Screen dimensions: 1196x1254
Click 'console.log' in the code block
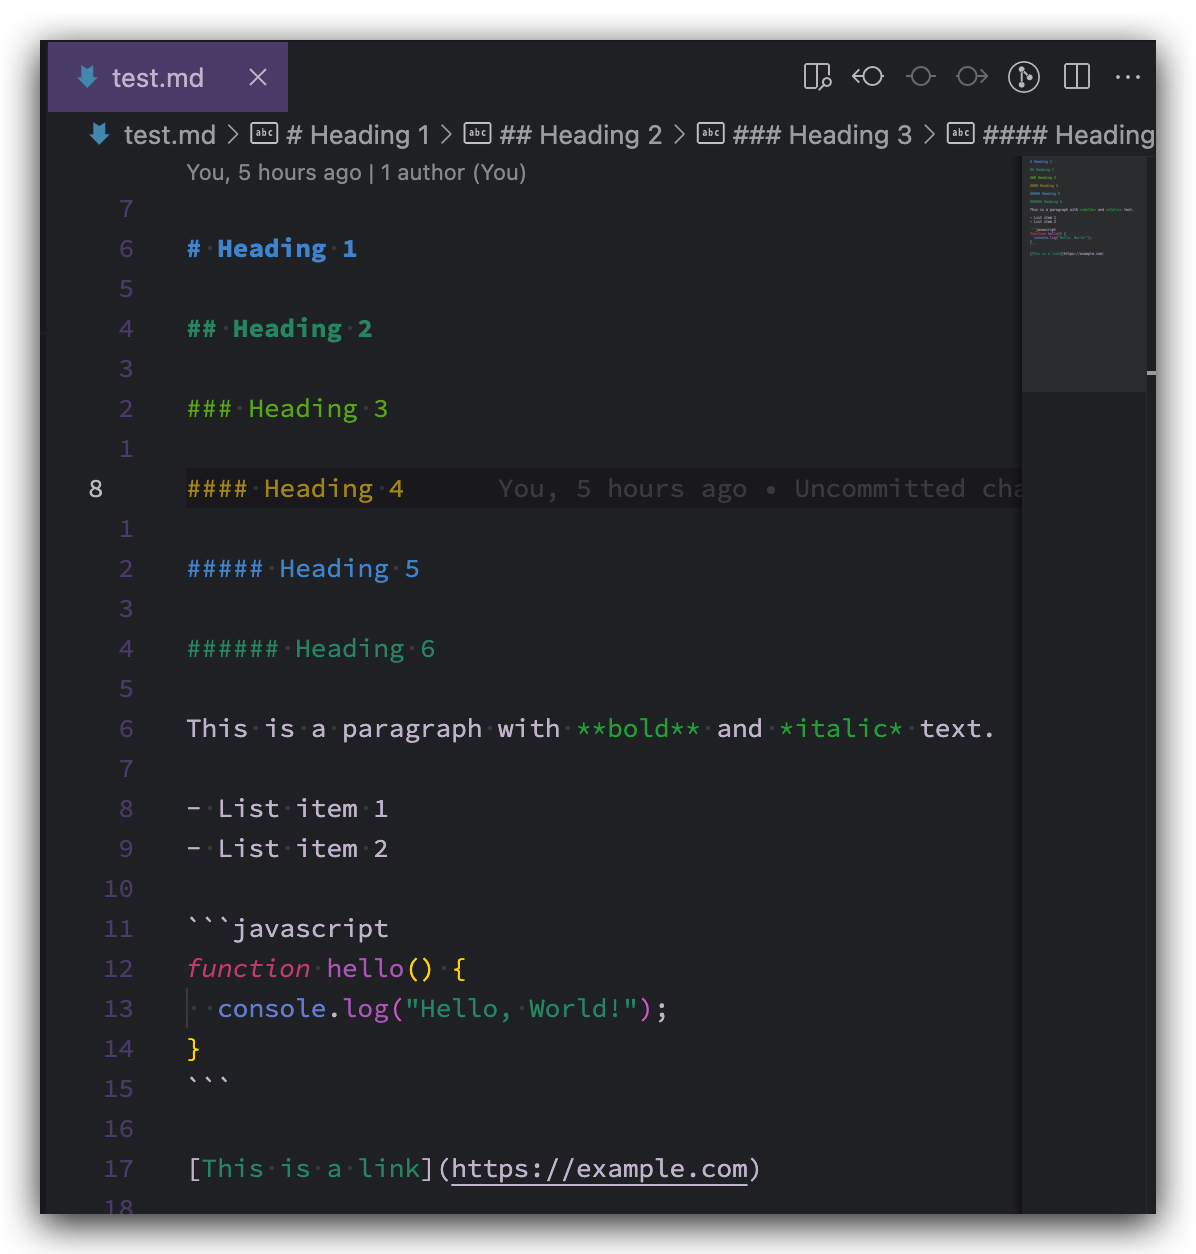303,1009
